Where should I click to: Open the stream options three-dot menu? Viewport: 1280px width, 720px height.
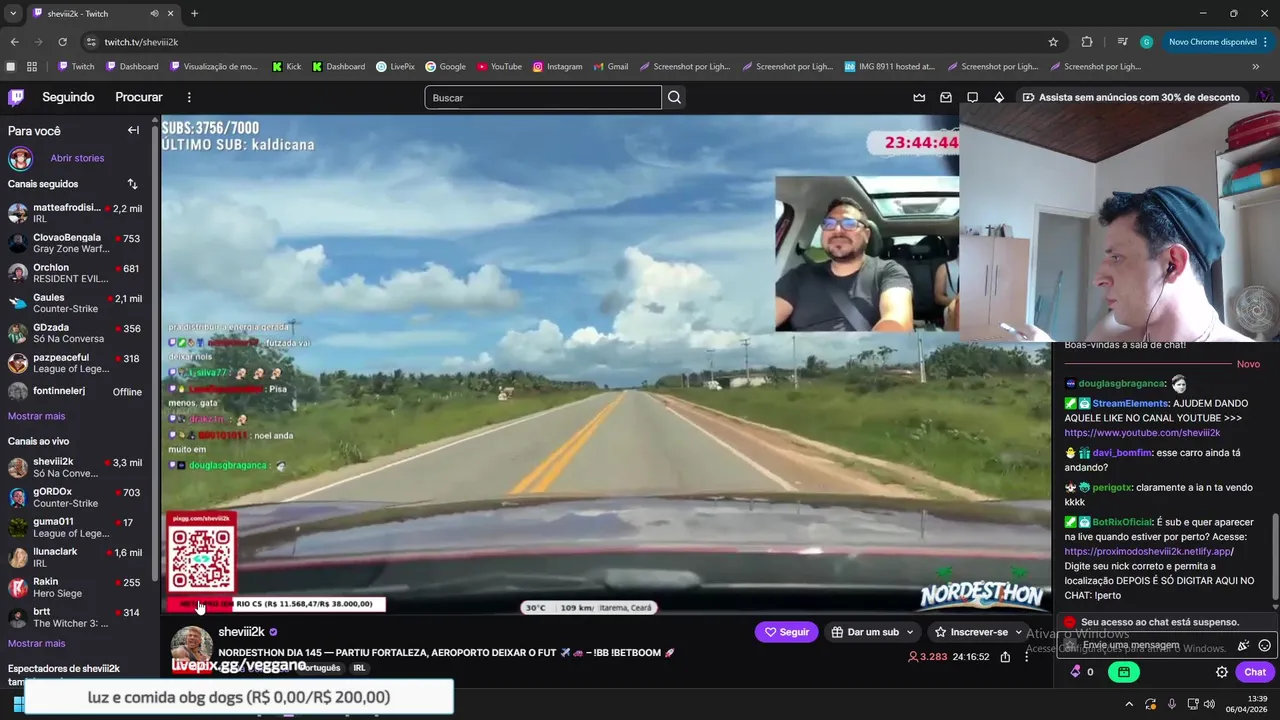[x=1026, y=657]
